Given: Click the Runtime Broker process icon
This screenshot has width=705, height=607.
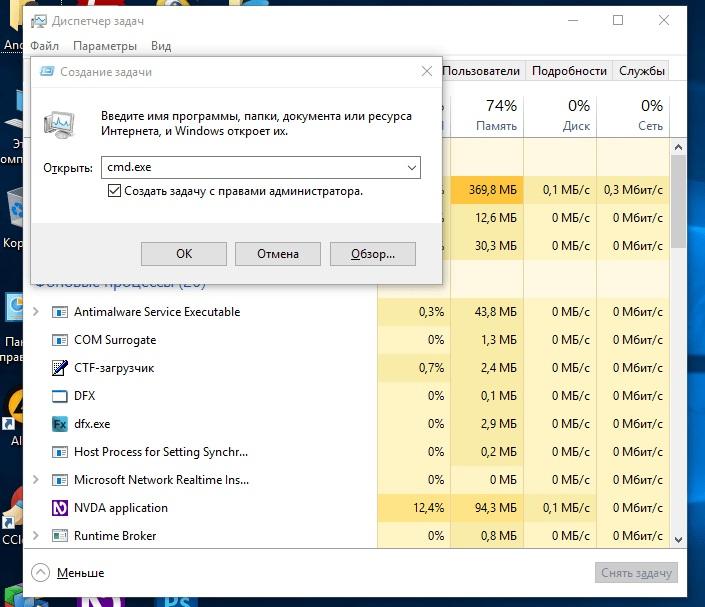Looking at the screenshot, I should (60, 536).
